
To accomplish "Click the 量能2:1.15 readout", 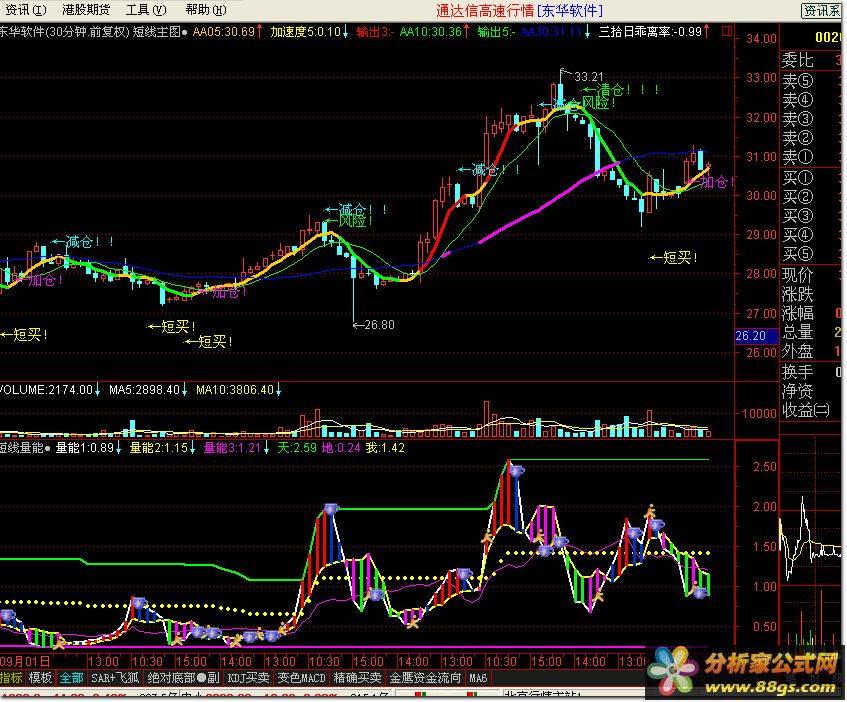I will [158, 448].
